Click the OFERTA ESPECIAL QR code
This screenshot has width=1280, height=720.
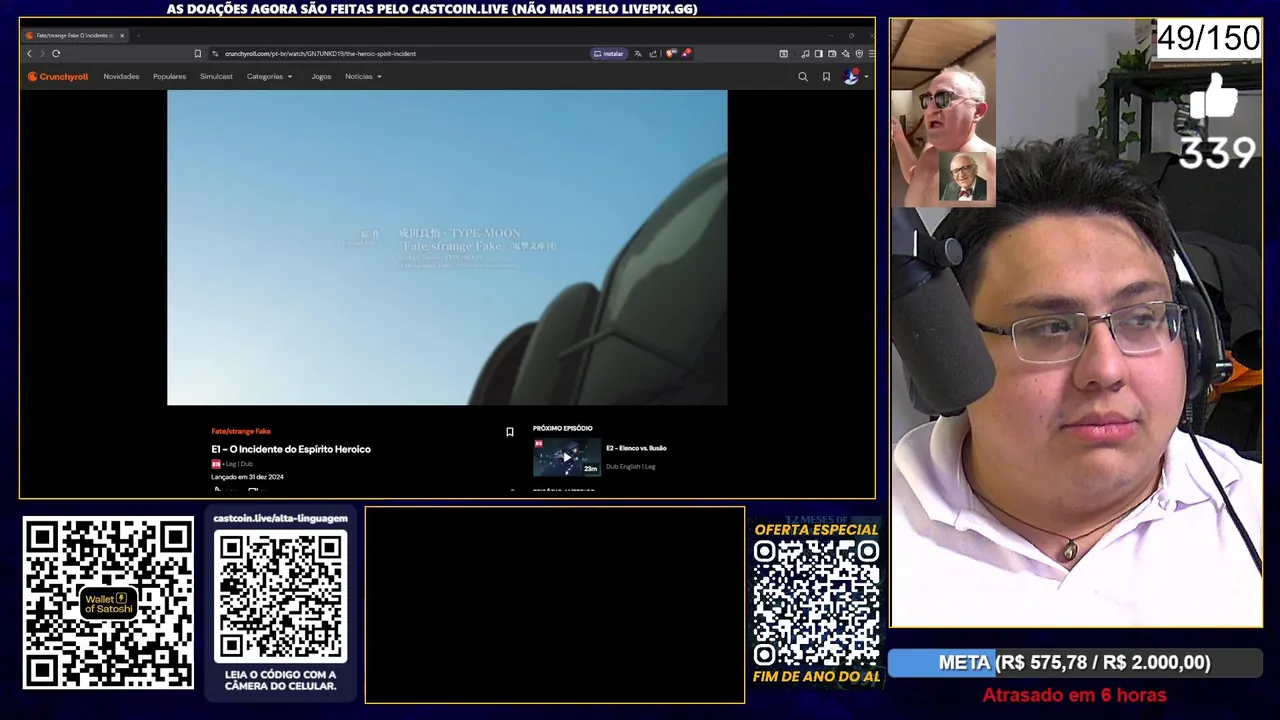816,603
